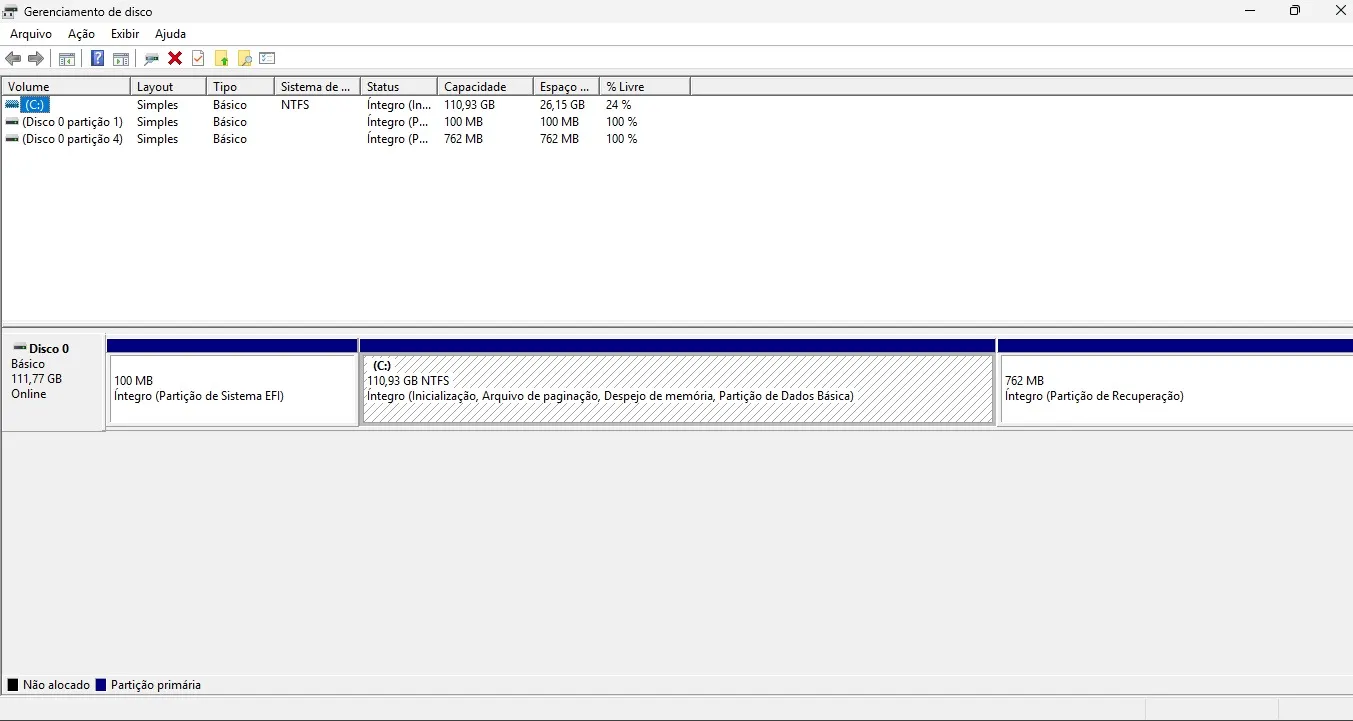
Task: Click the Back navigation arrow
Action: 13,58
